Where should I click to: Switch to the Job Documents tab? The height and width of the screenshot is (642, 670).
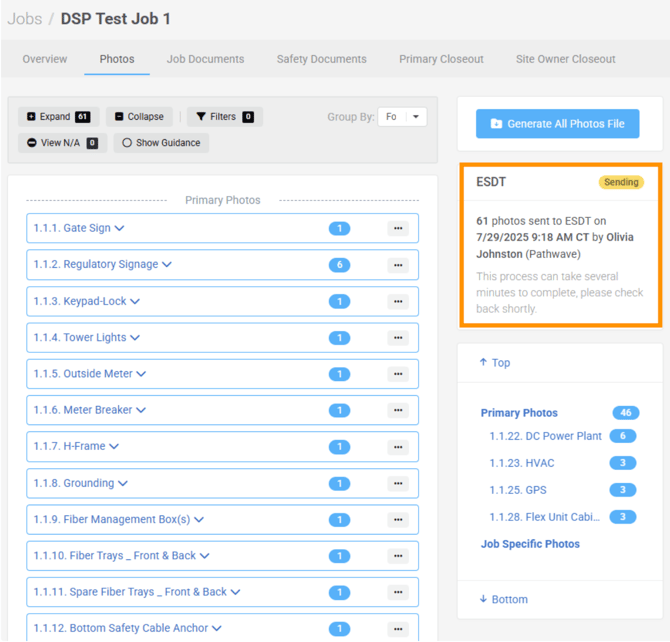click(205, 59)
